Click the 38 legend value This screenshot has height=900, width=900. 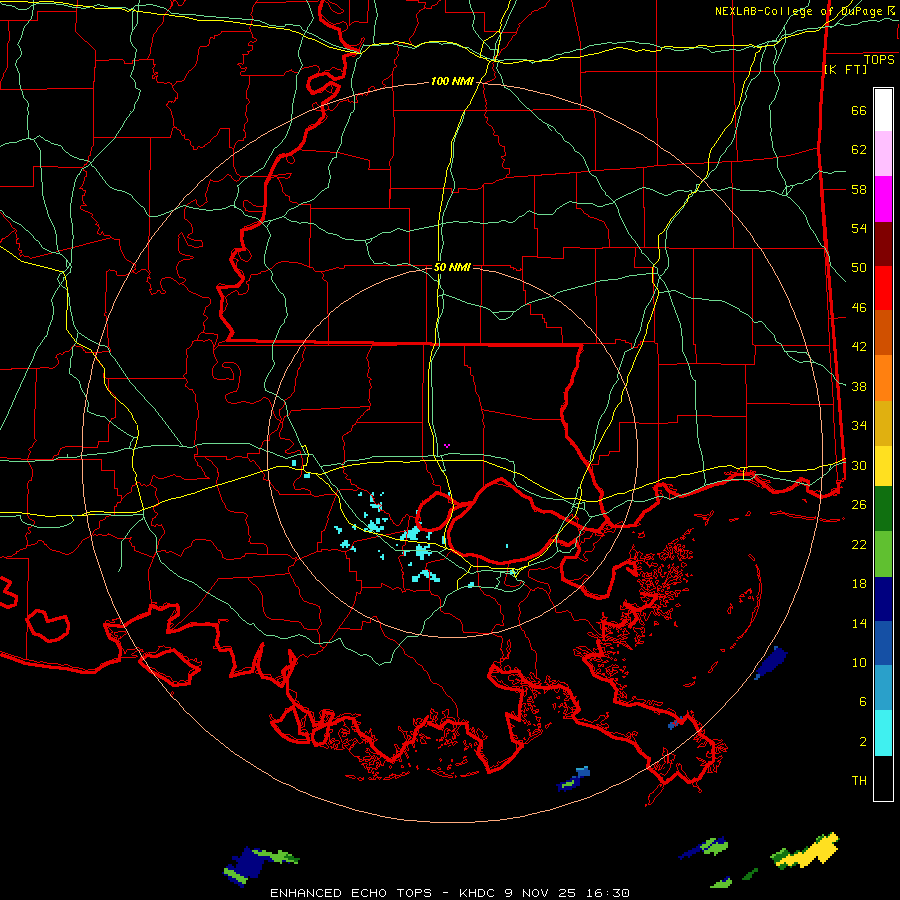click(859, 386)
